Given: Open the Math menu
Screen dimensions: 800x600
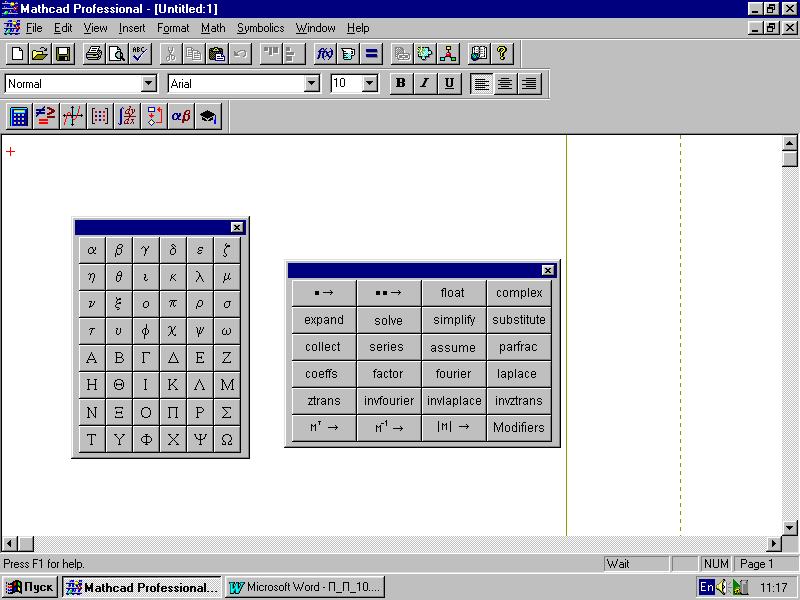Looking at the screenshot, I should (x=213, y=28).
